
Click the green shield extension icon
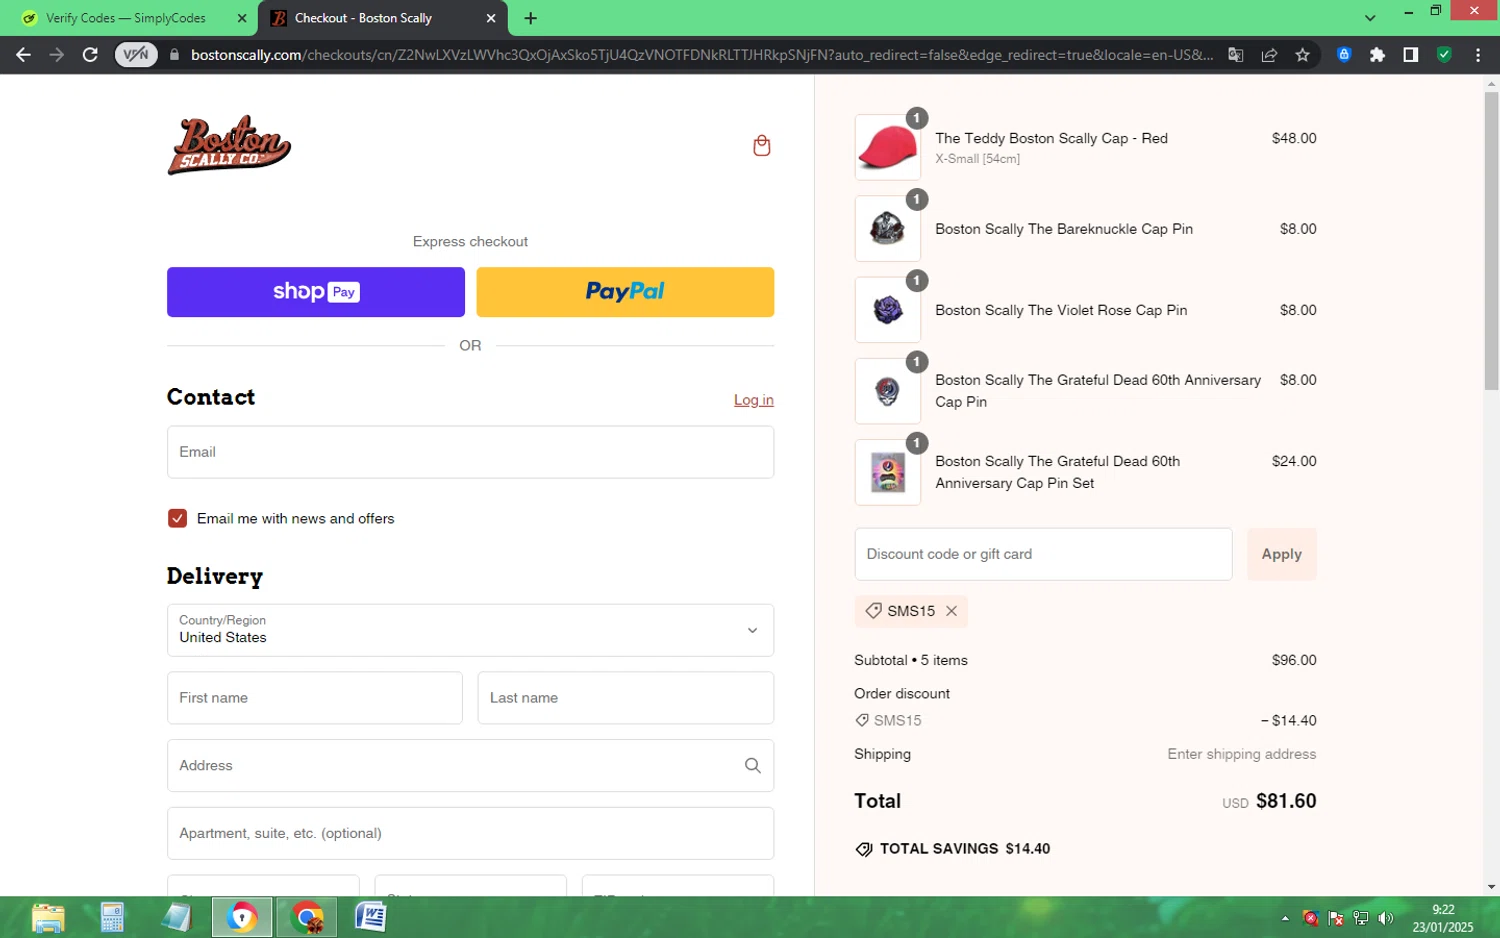[x=1444, y=55]
